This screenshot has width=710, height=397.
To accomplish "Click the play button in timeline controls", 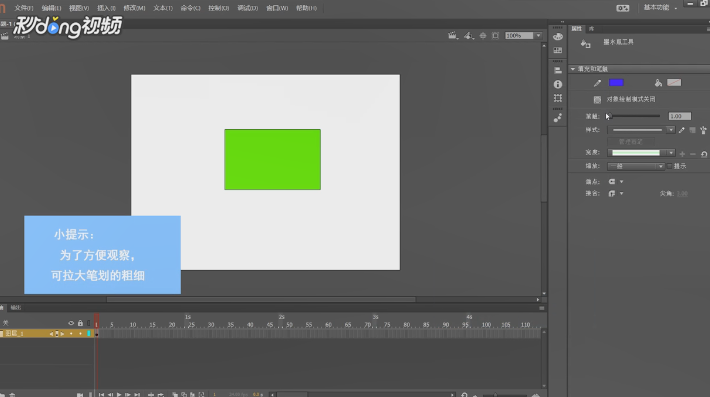I will (119, 394).
